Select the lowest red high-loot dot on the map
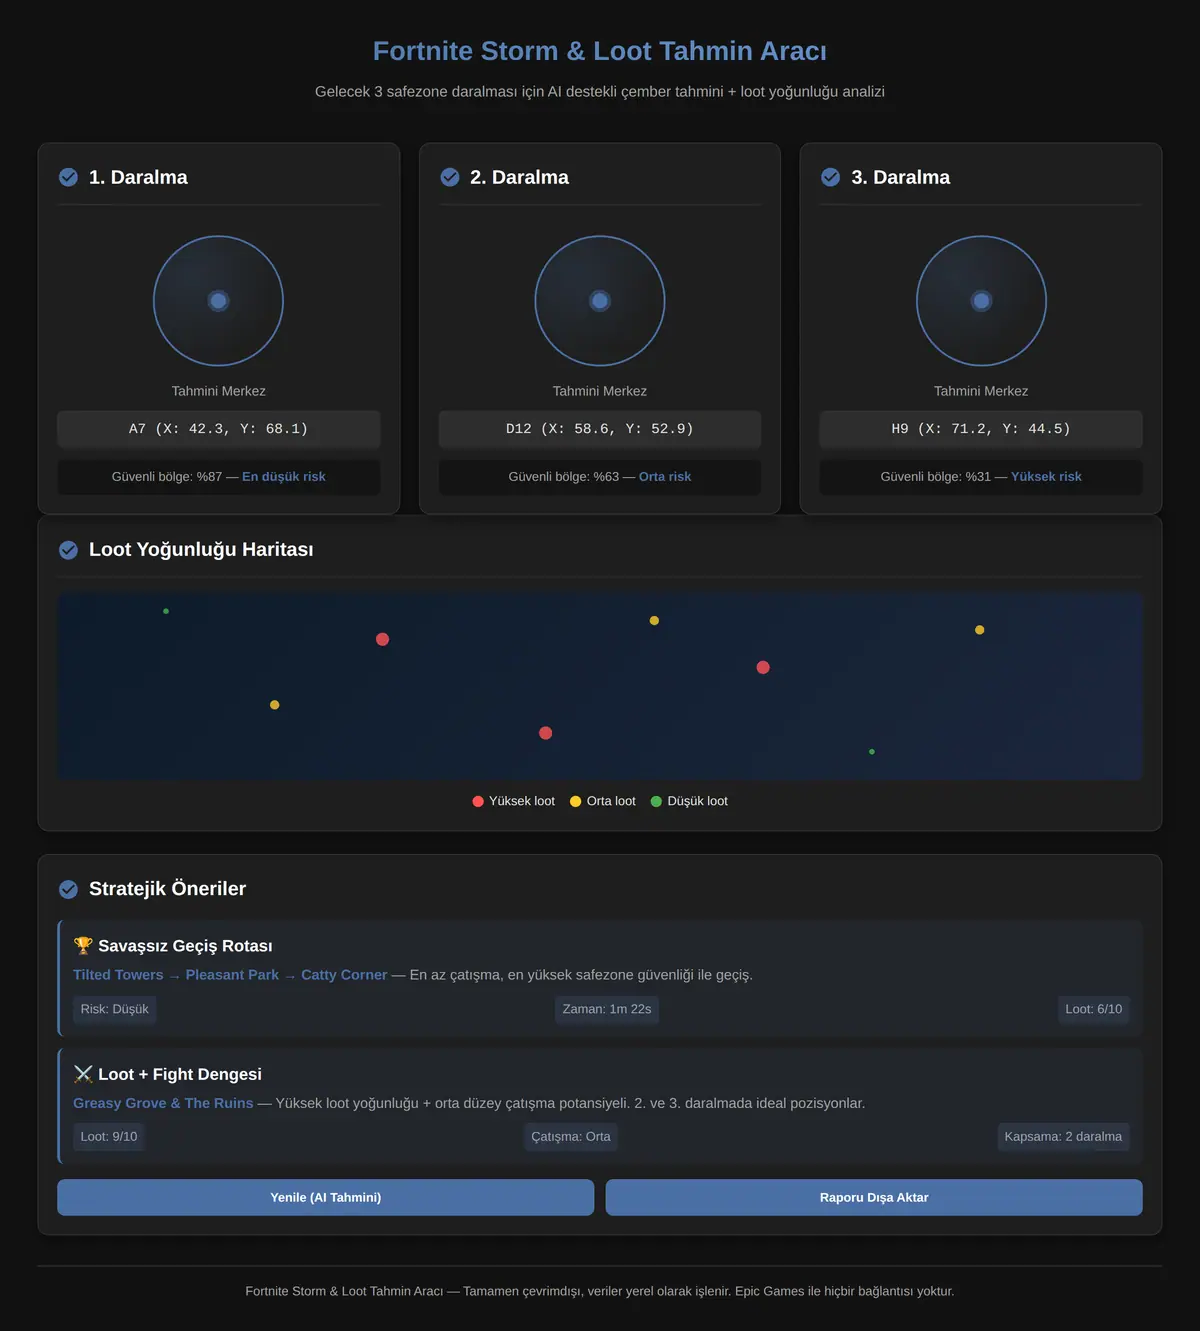This screenshot has height=1331, width=1200. [545, 733]
